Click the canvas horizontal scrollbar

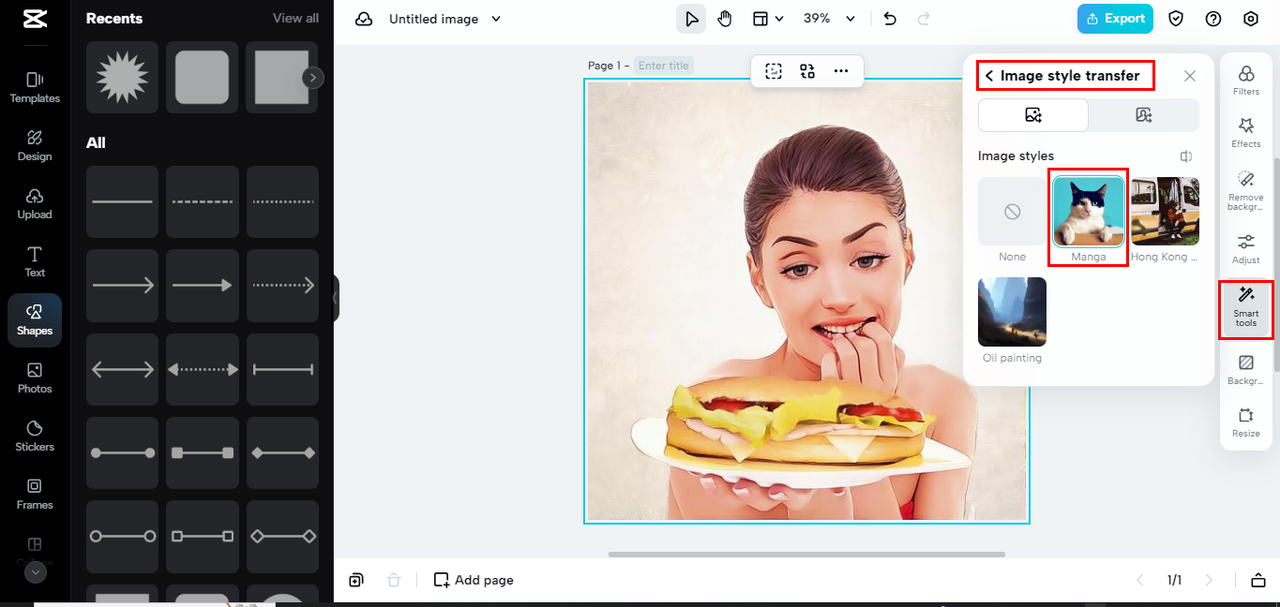click(x=807, y=554)
